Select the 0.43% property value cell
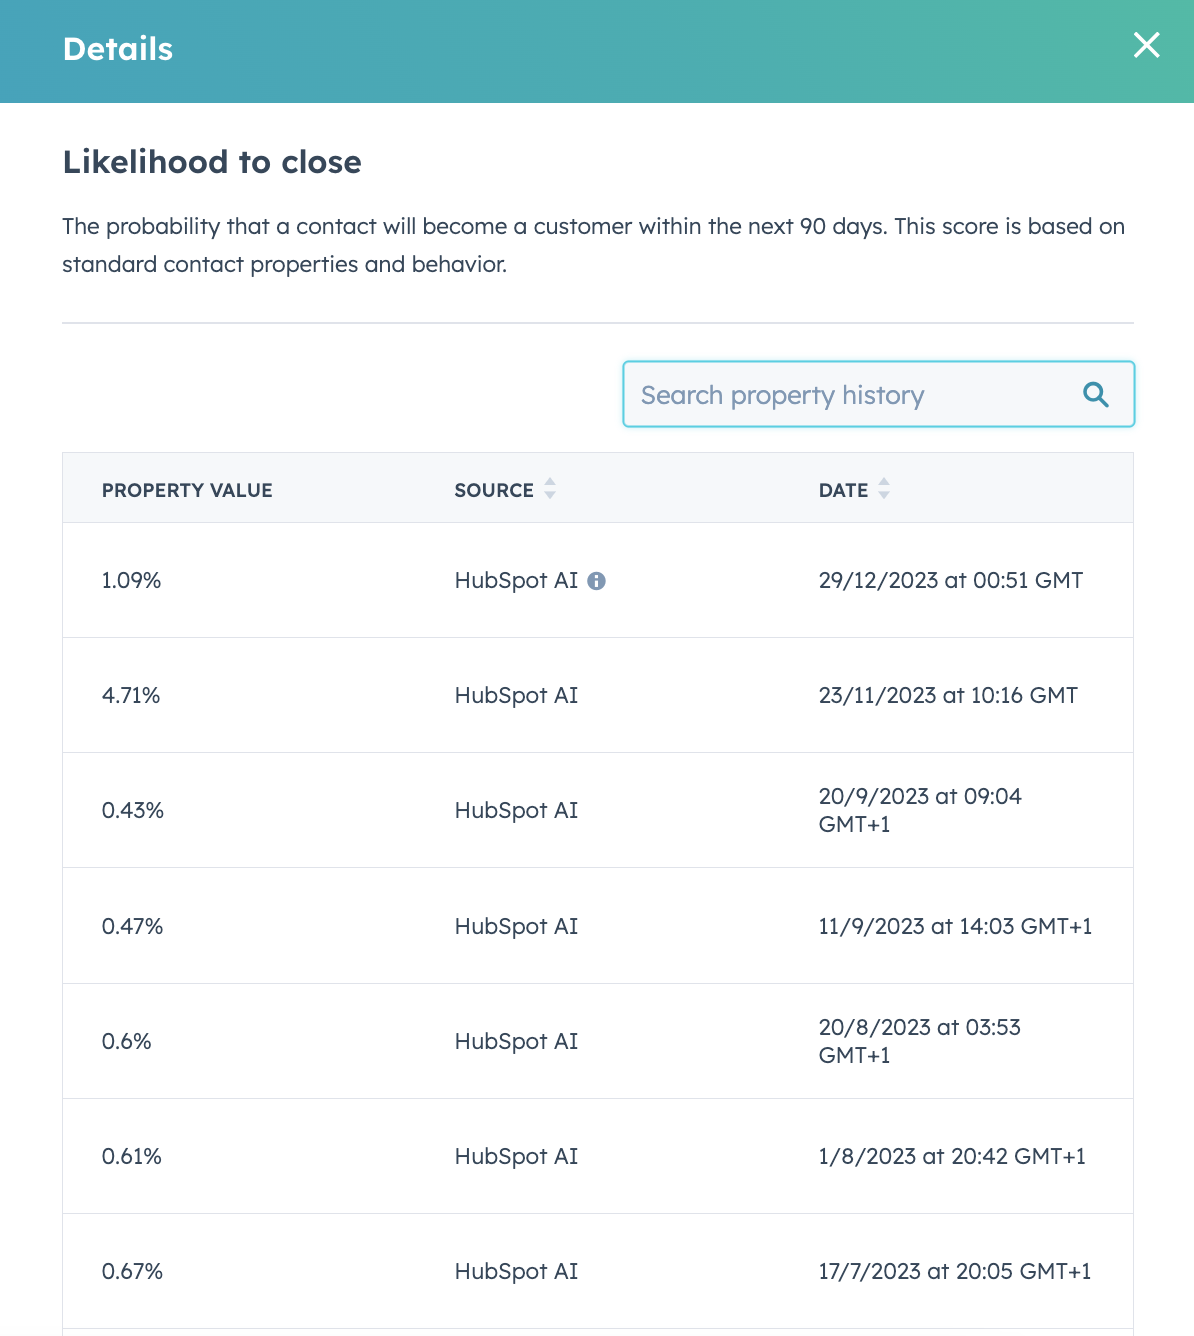The width and height of the screenshot is (1194, 1336). 133,810
